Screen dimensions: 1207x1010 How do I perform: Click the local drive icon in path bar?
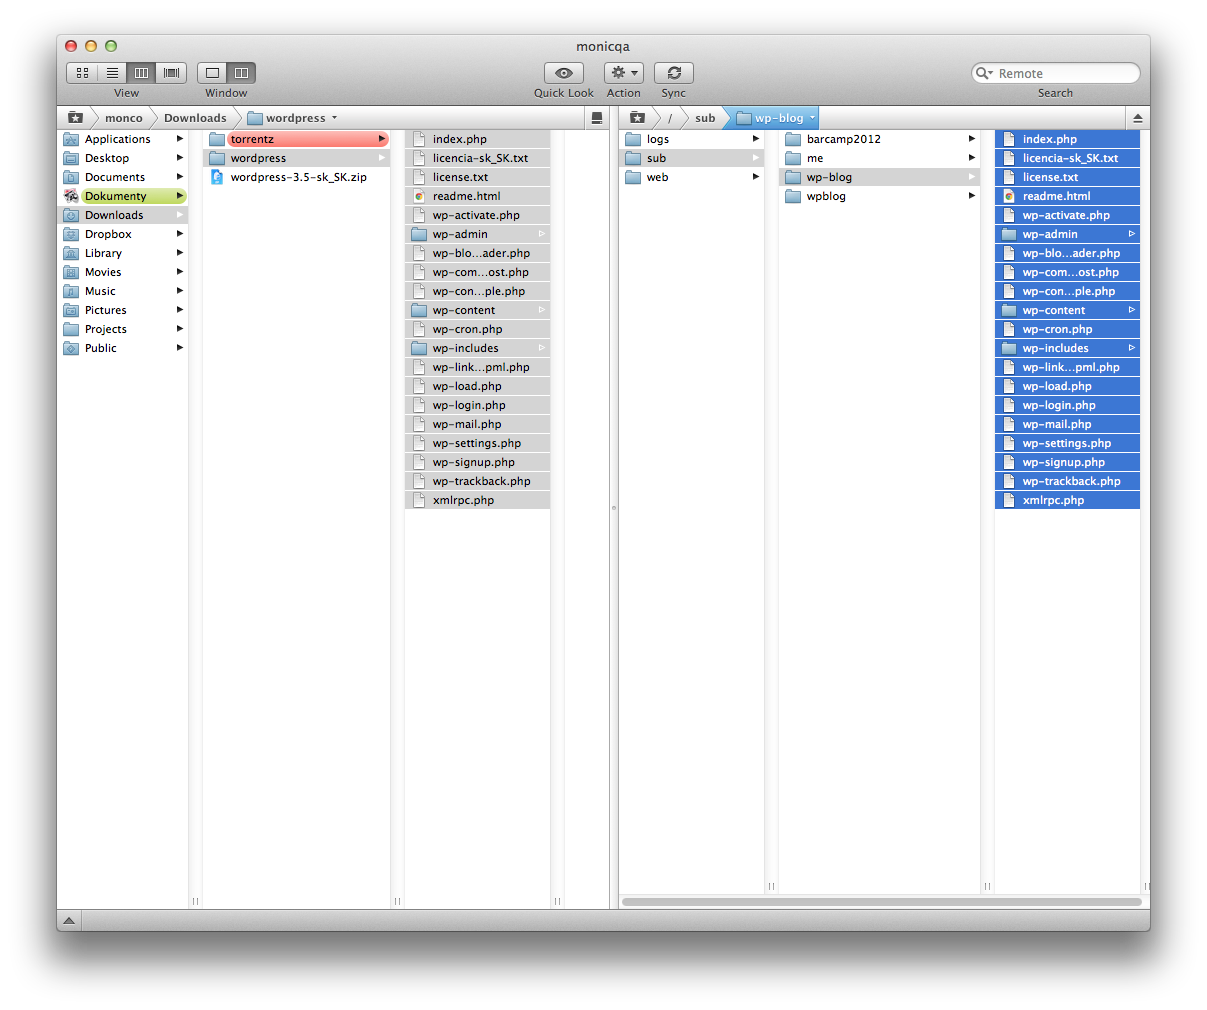[x=597, y=118]
